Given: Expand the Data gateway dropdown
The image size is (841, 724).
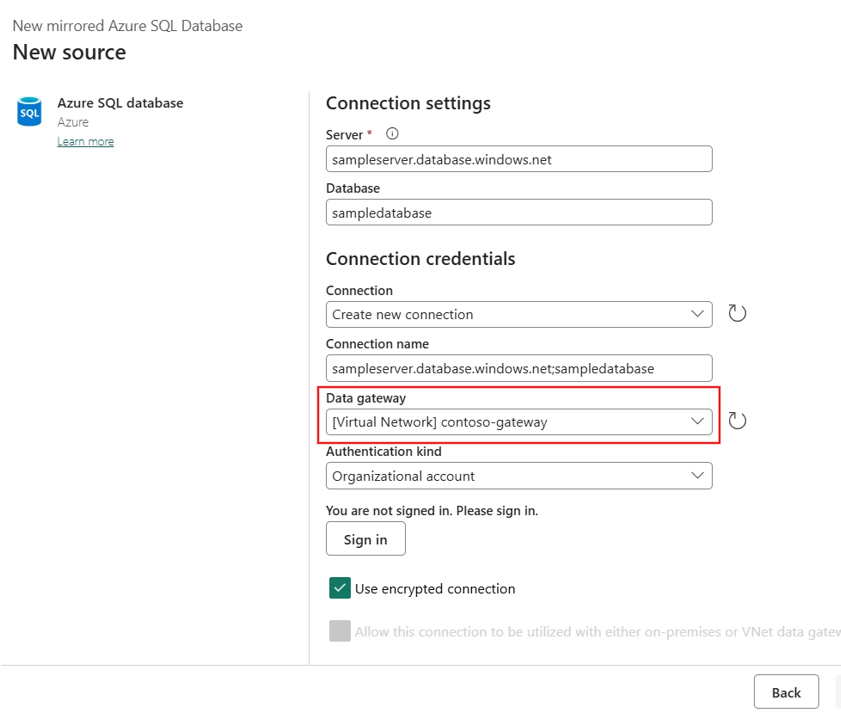Looking at the screenshot, I should click(x=518, y=422).
